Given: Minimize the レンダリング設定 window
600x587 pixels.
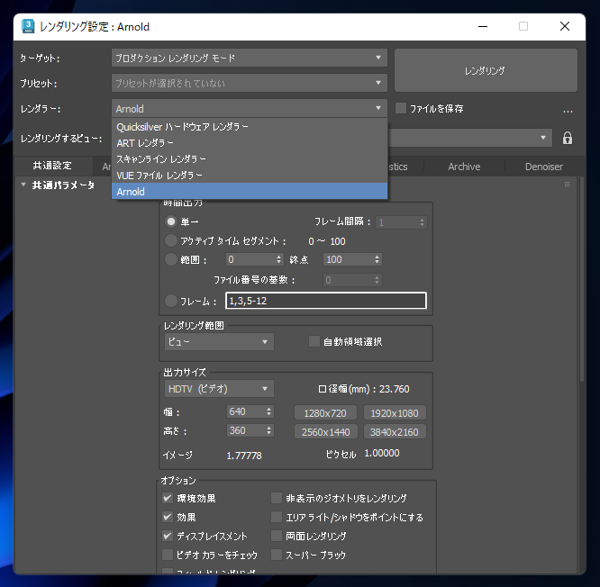Looking at the screenshot, I should [x=483, y=26].
